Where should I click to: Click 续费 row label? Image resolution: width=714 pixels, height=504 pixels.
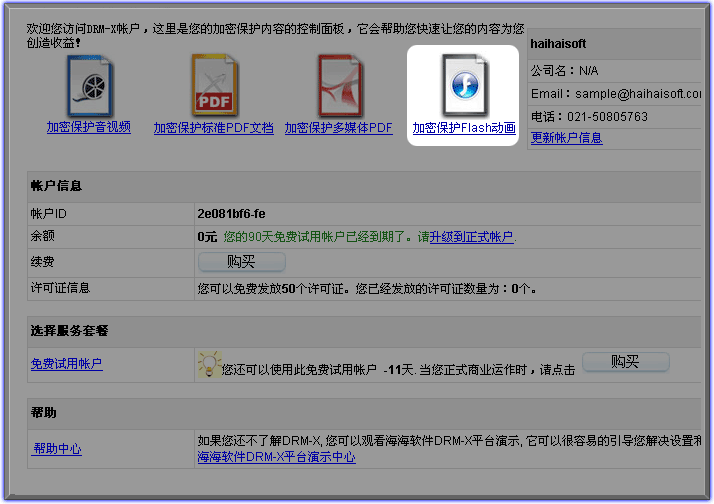coord(42,262)
